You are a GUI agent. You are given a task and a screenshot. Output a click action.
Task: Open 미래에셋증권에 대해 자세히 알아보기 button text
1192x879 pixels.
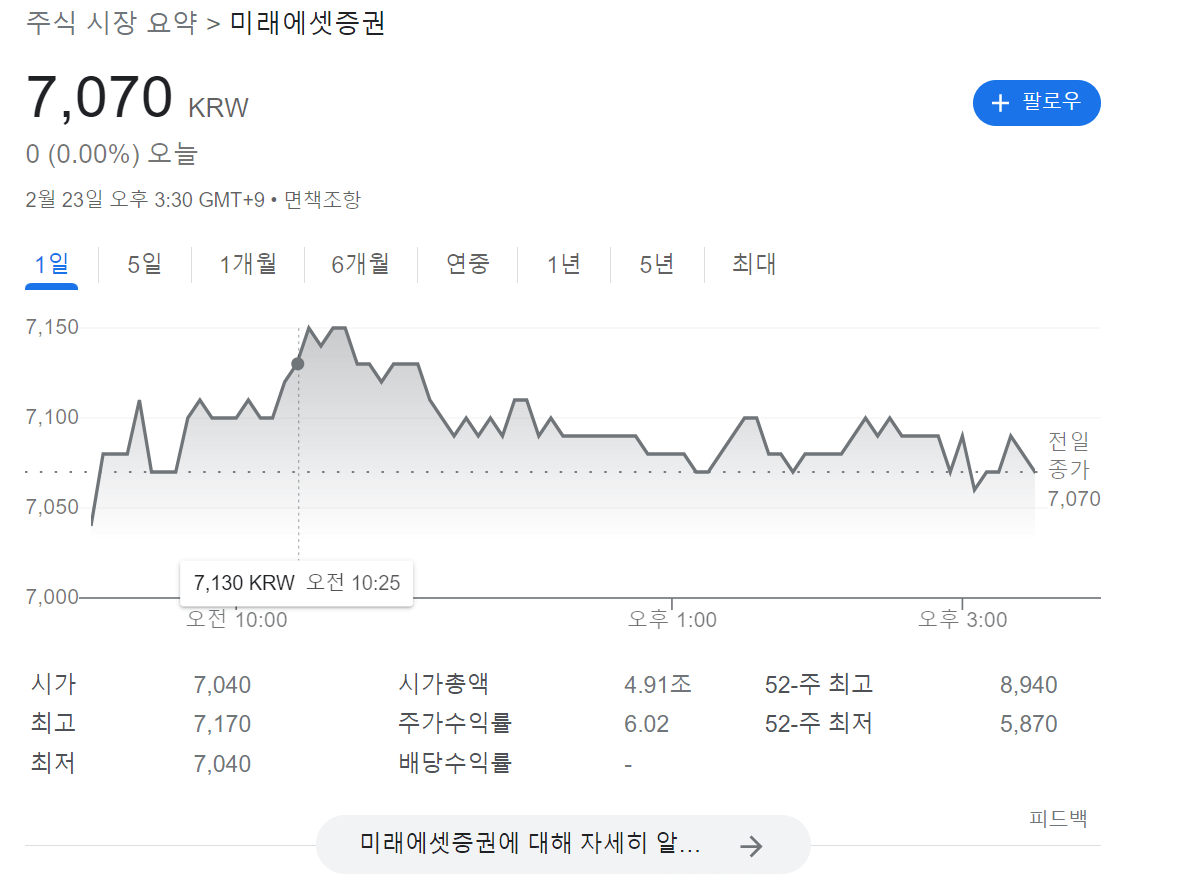coord(530,844)
